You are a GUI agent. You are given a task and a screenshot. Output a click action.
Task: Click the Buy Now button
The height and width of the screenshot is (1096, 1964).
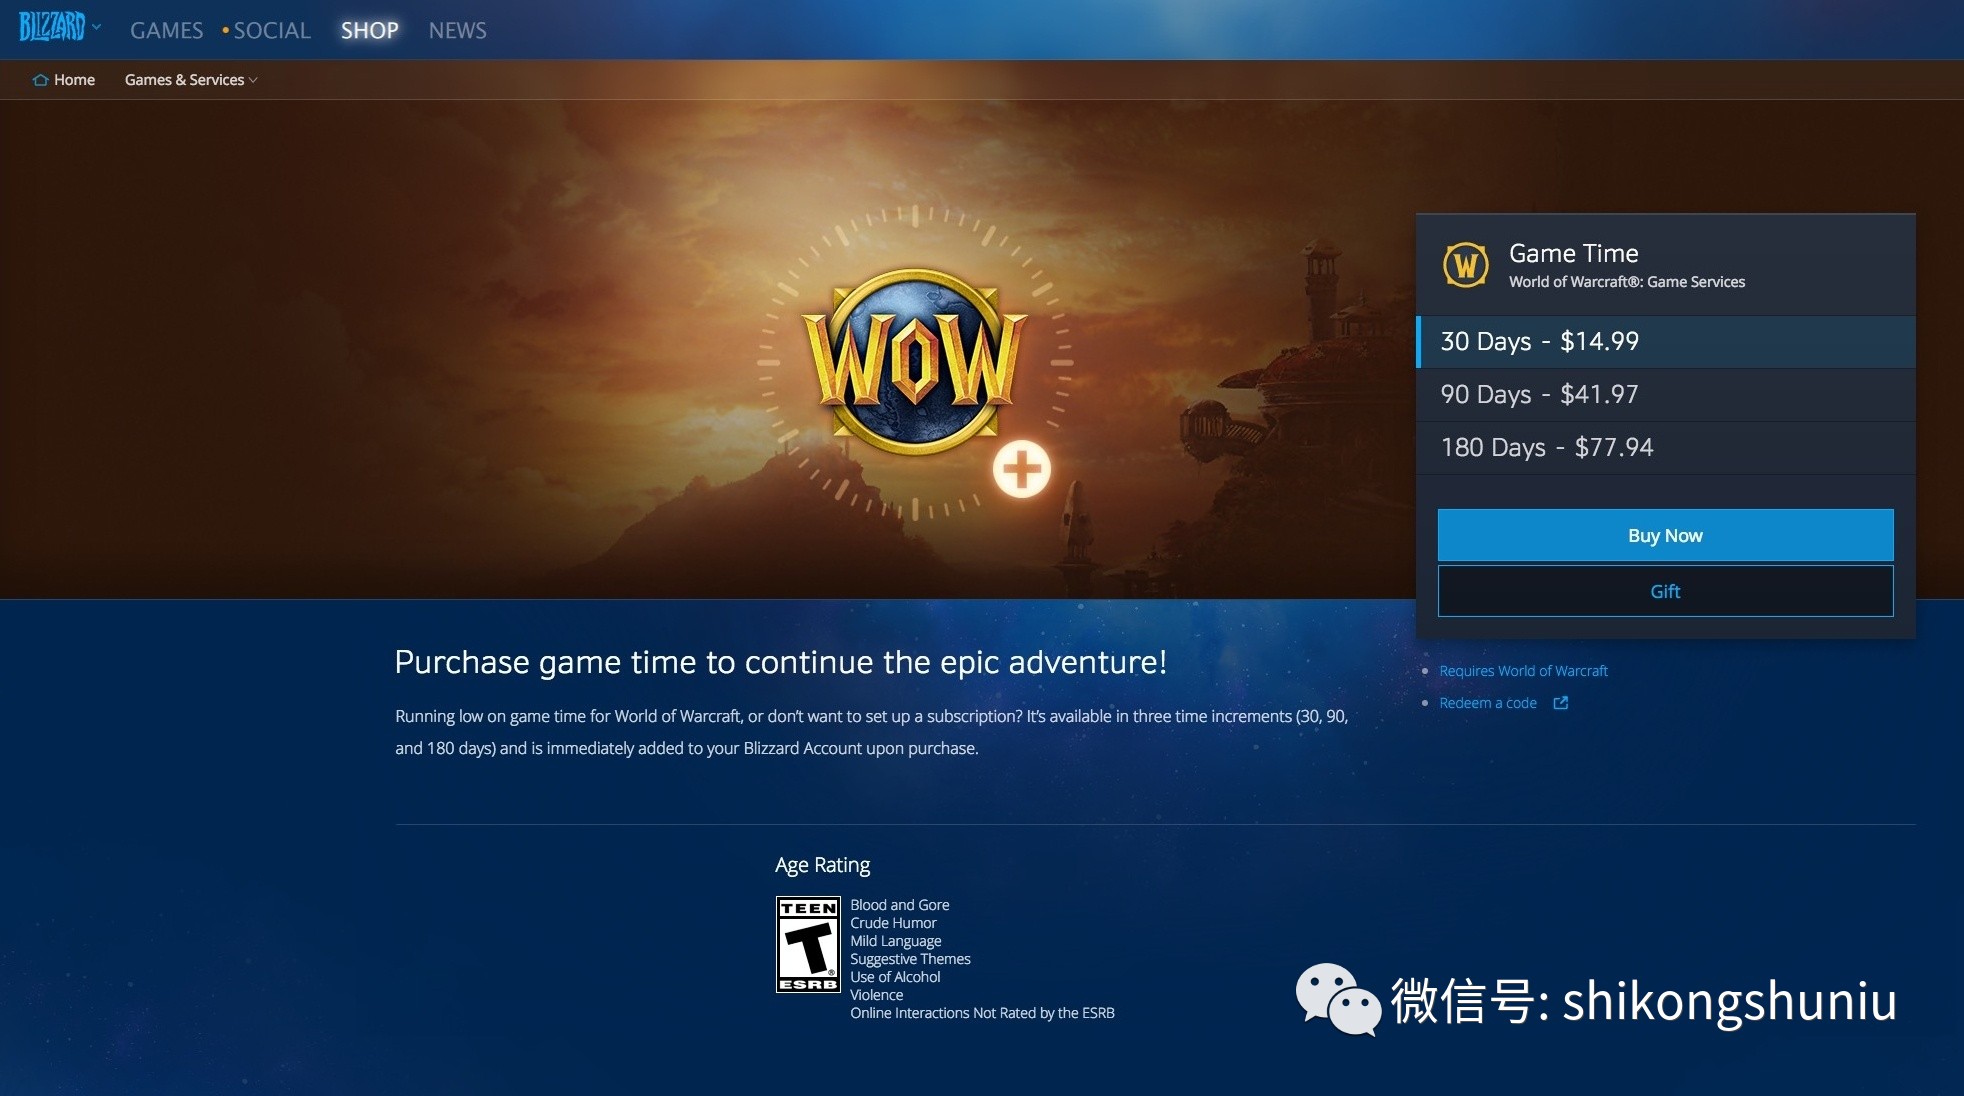(1666, 535)
